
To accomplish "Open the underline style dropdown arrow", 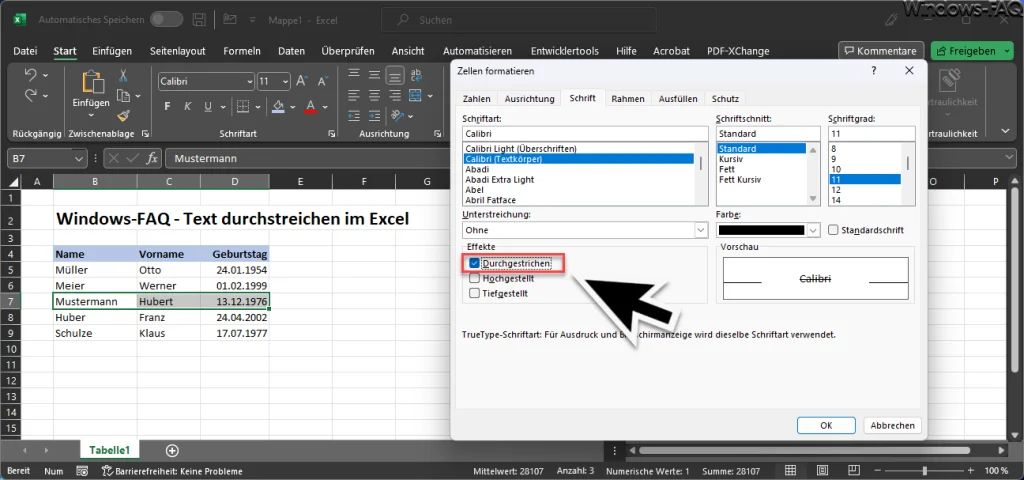I will coord(221,106).
